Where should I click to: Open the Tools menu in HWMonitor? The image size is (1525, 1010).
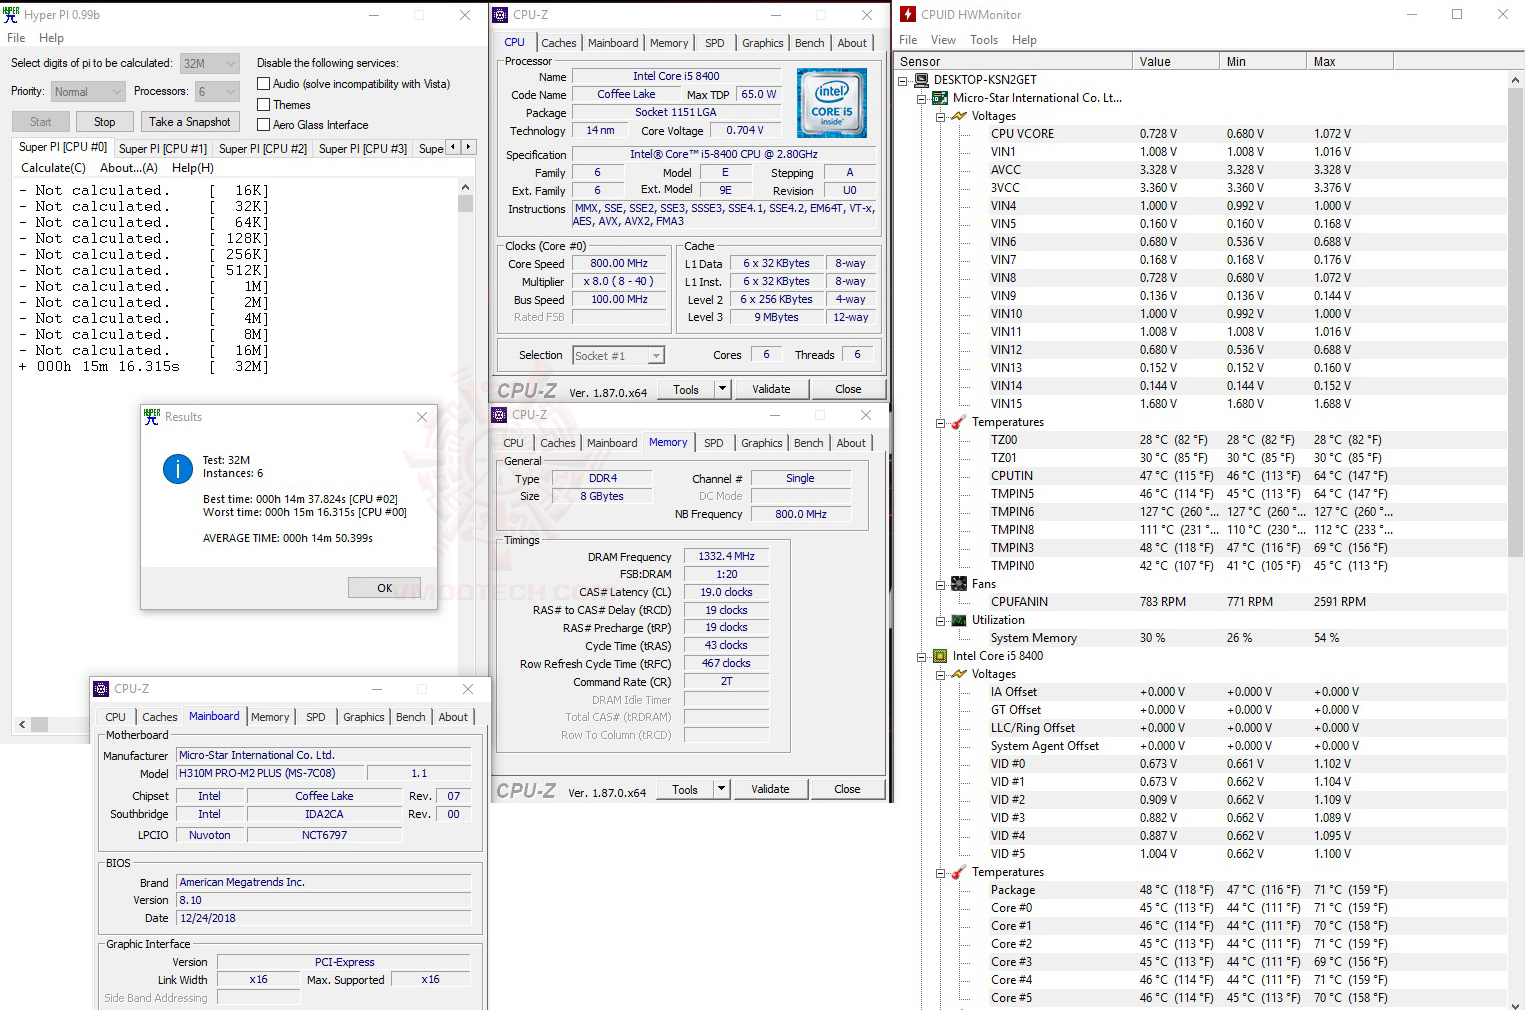point(984,40)
